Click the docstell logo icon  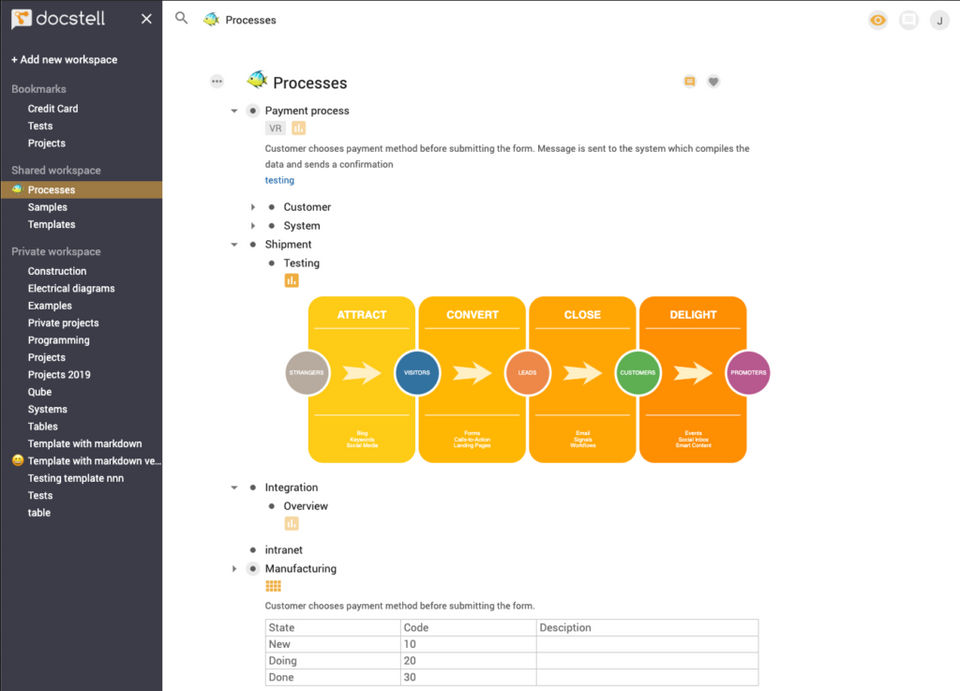coord(21,19)
